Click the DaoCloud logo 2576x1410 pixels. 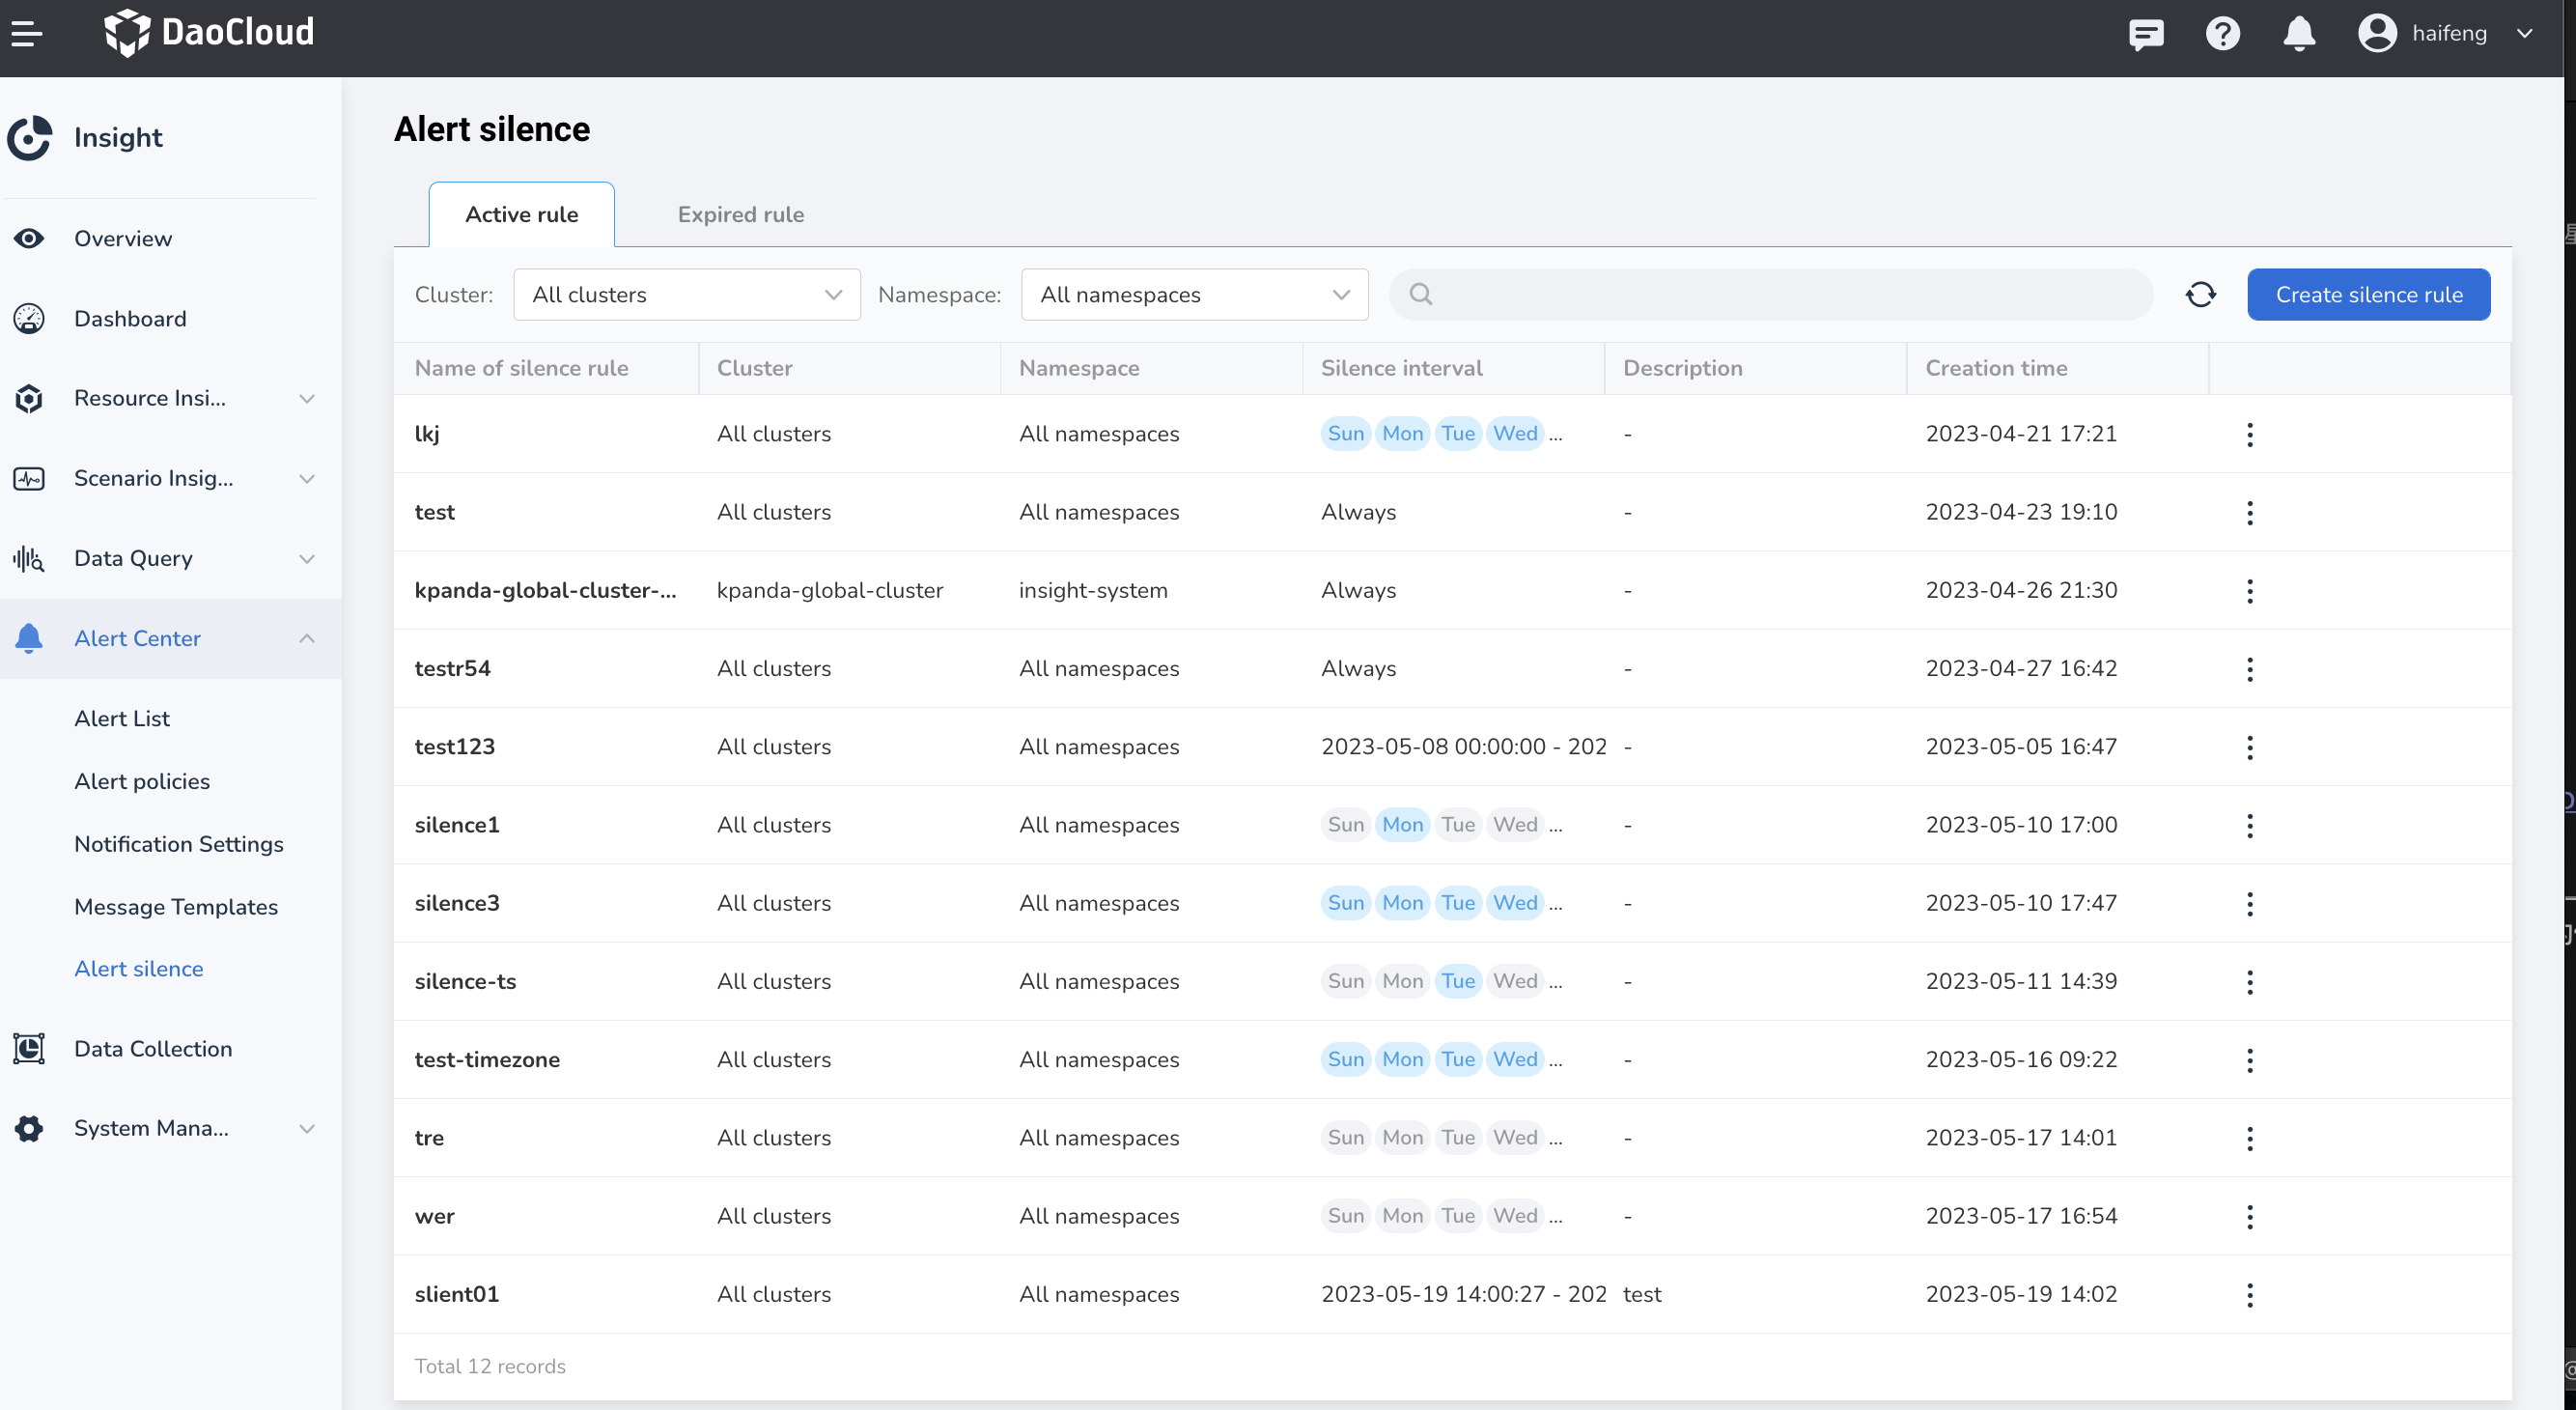coord(209,32)
